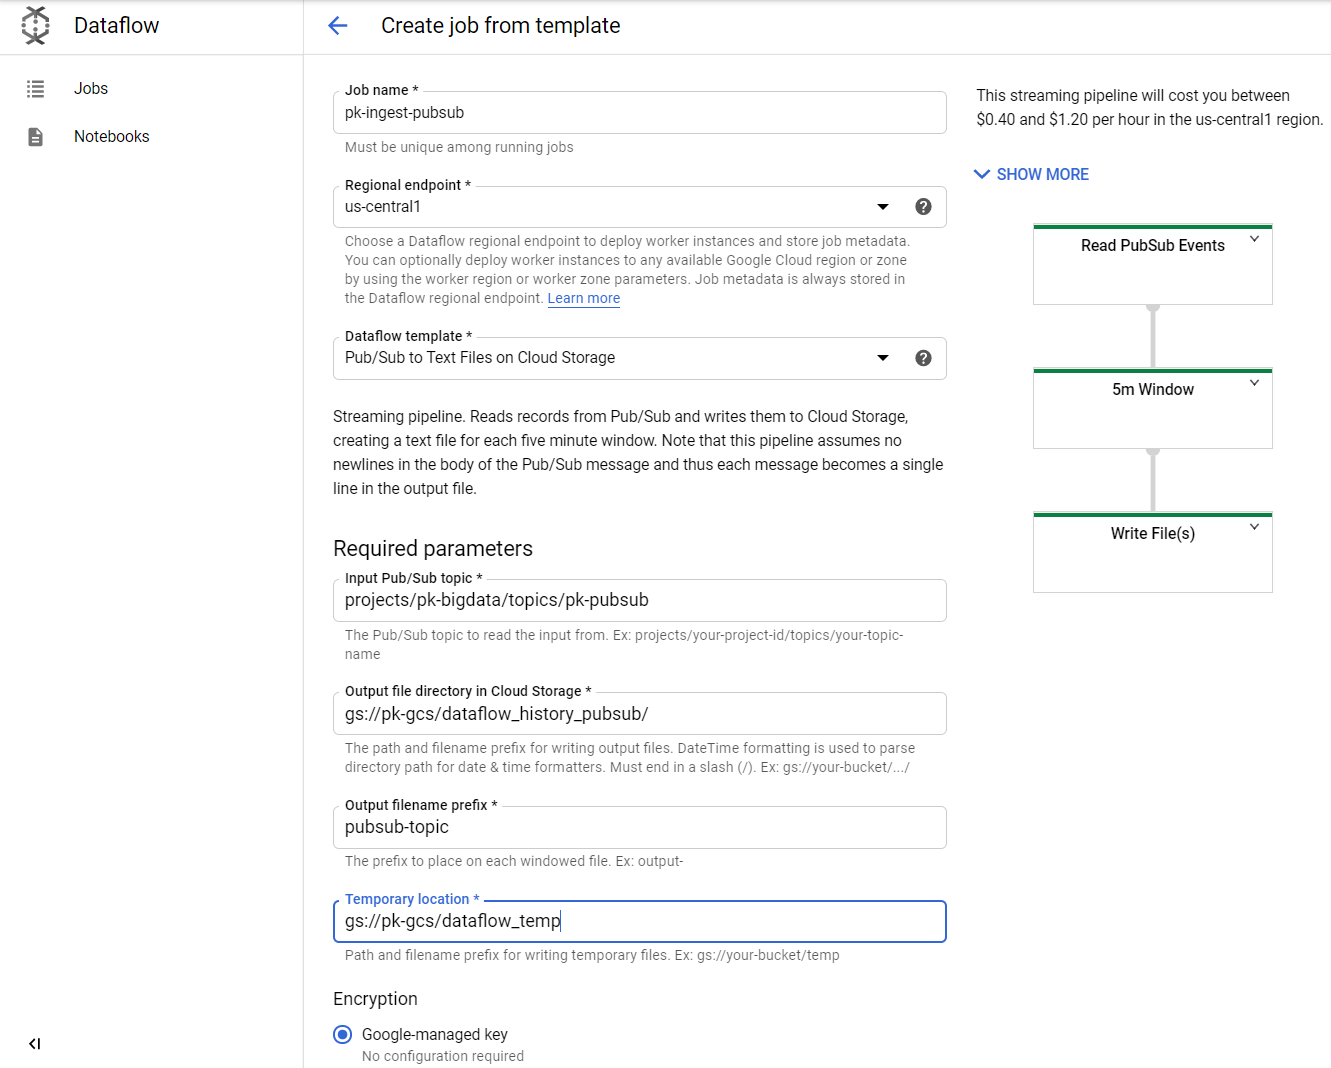The image size is (1331, 1068).
Task: Click the Notebooks document icon in sidebar
Action: 36,137
